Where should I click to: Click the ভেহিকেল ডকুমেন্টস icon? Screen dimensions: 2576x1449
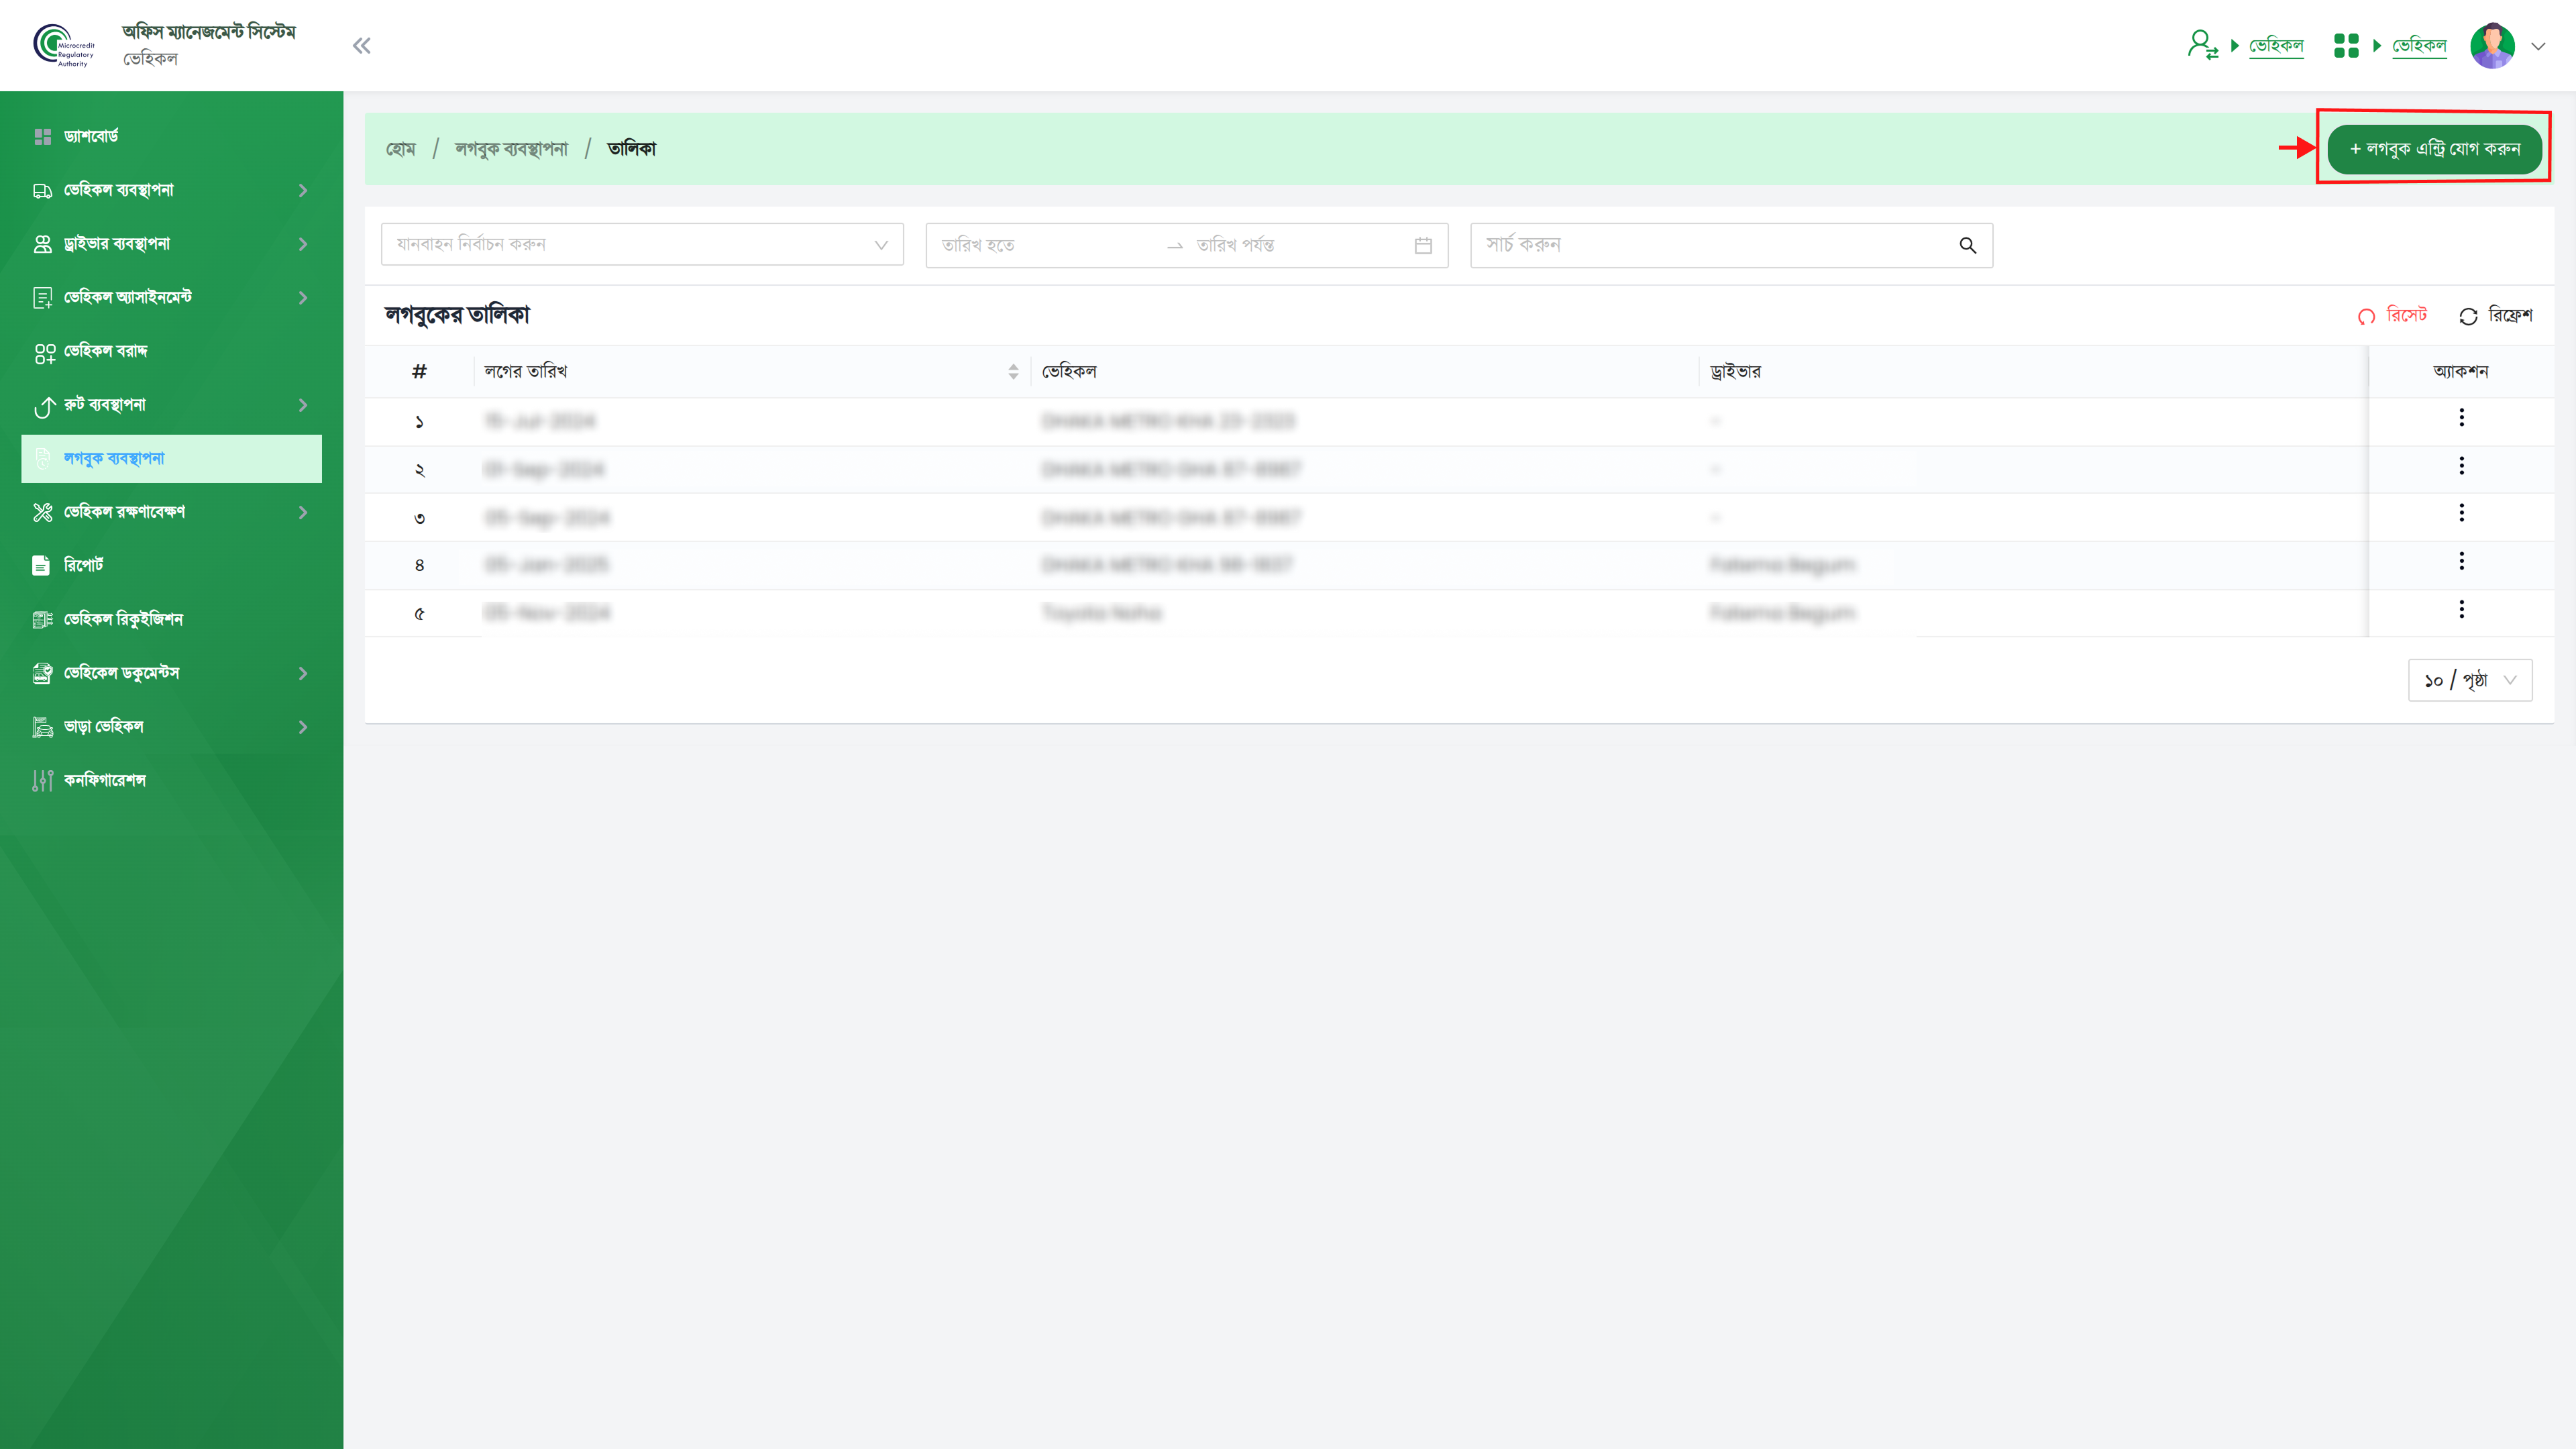(42, 673)
